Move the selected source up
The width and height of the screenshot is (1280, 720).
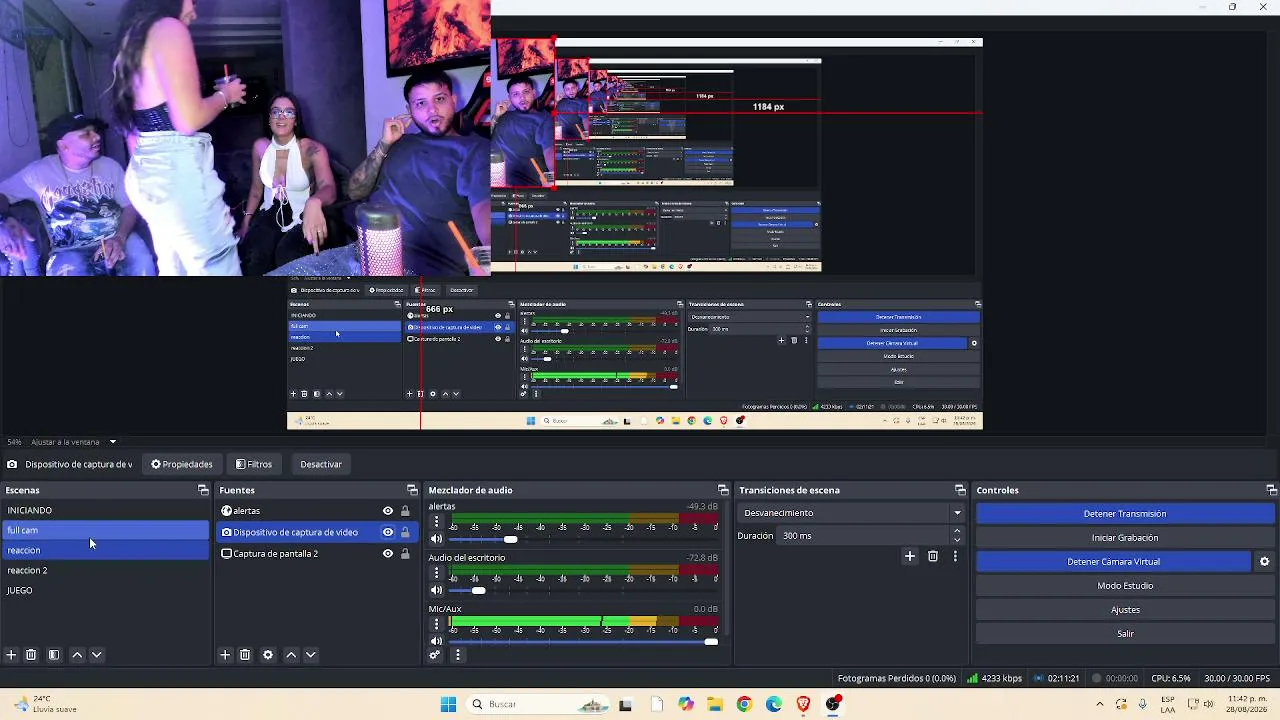(291, 655)
